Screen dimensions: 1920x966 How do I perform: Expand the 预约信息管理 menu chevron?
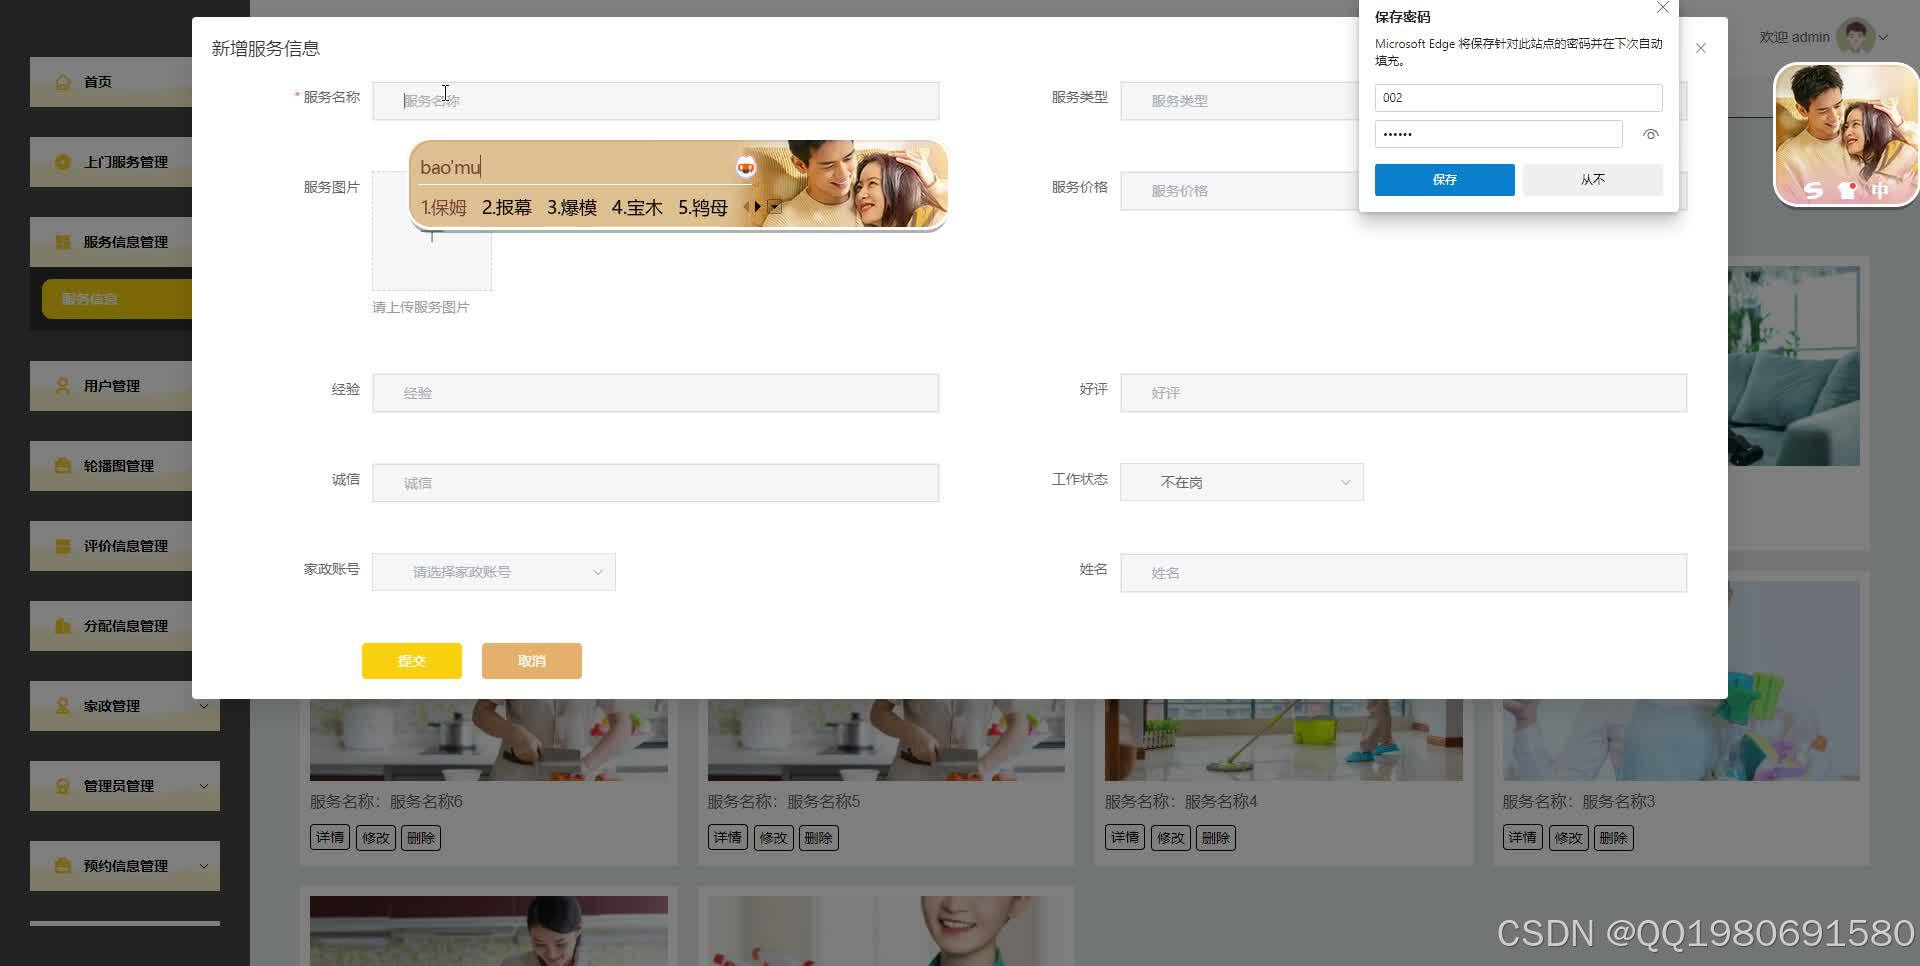pos(204,866)
